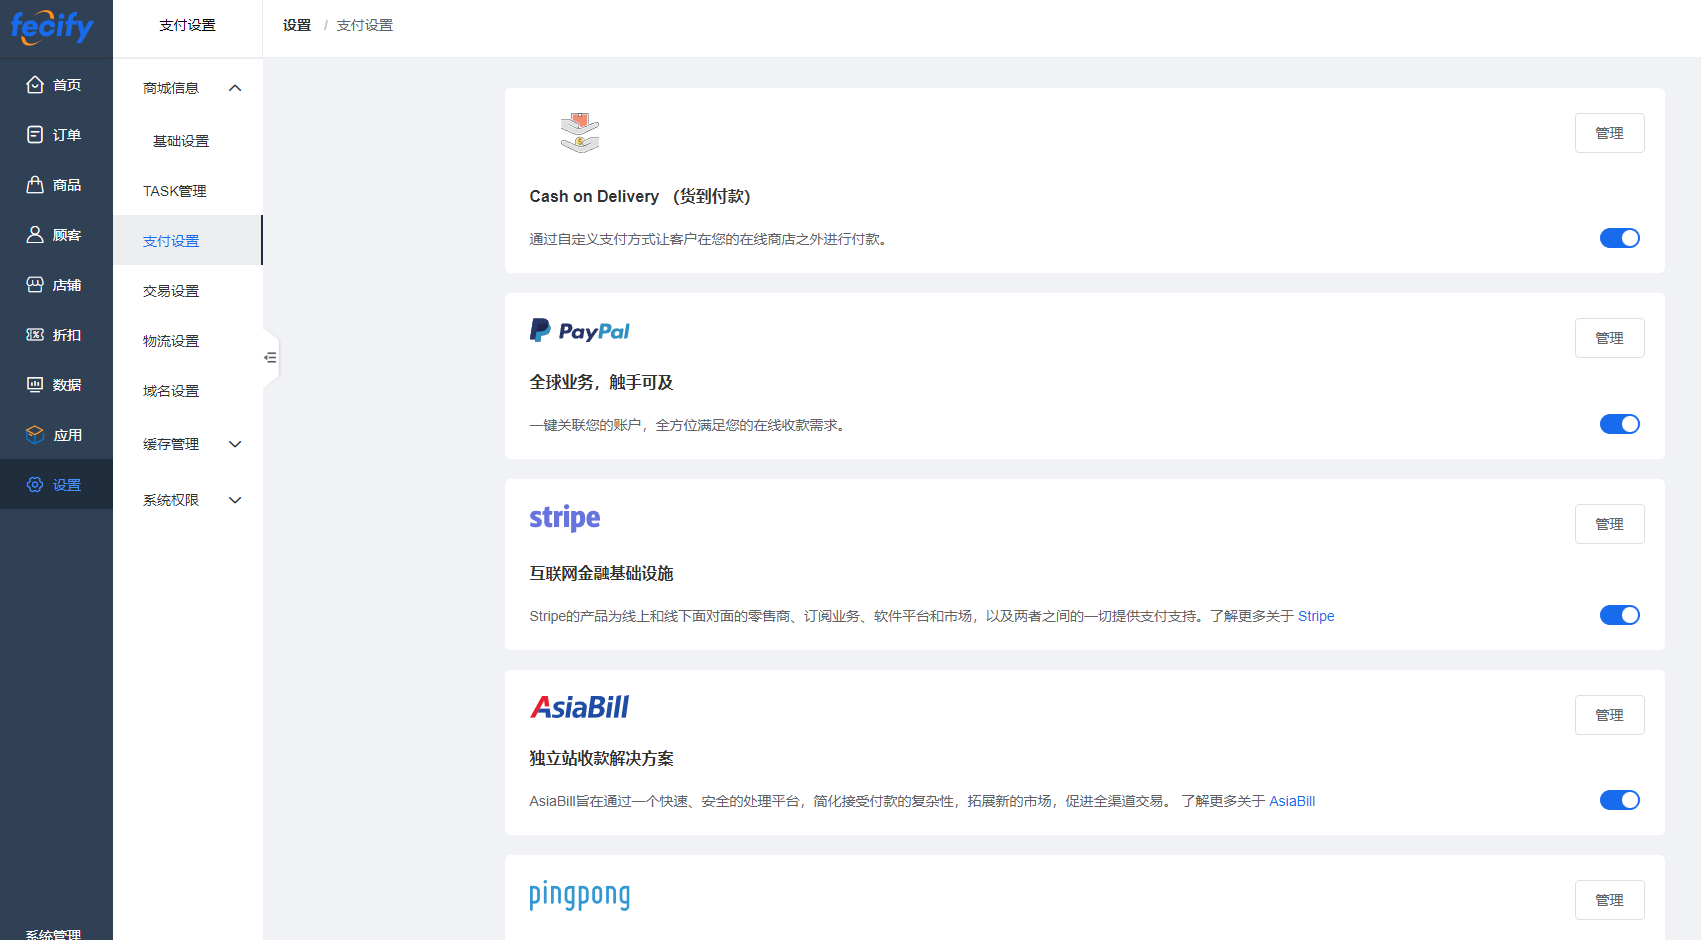The height and width of the screenshot is (940, 1701).
Task: Click 管理 button for Cash on Delivery
Action: click(1610, 133)
